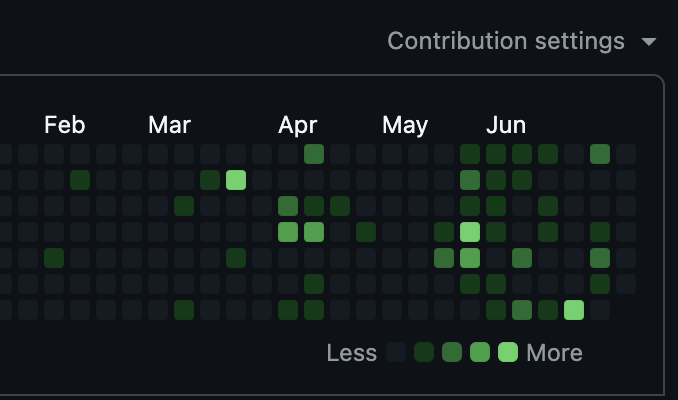Click the Mar month label
Viewport: 678px width, 400px height.
(169, 125)
